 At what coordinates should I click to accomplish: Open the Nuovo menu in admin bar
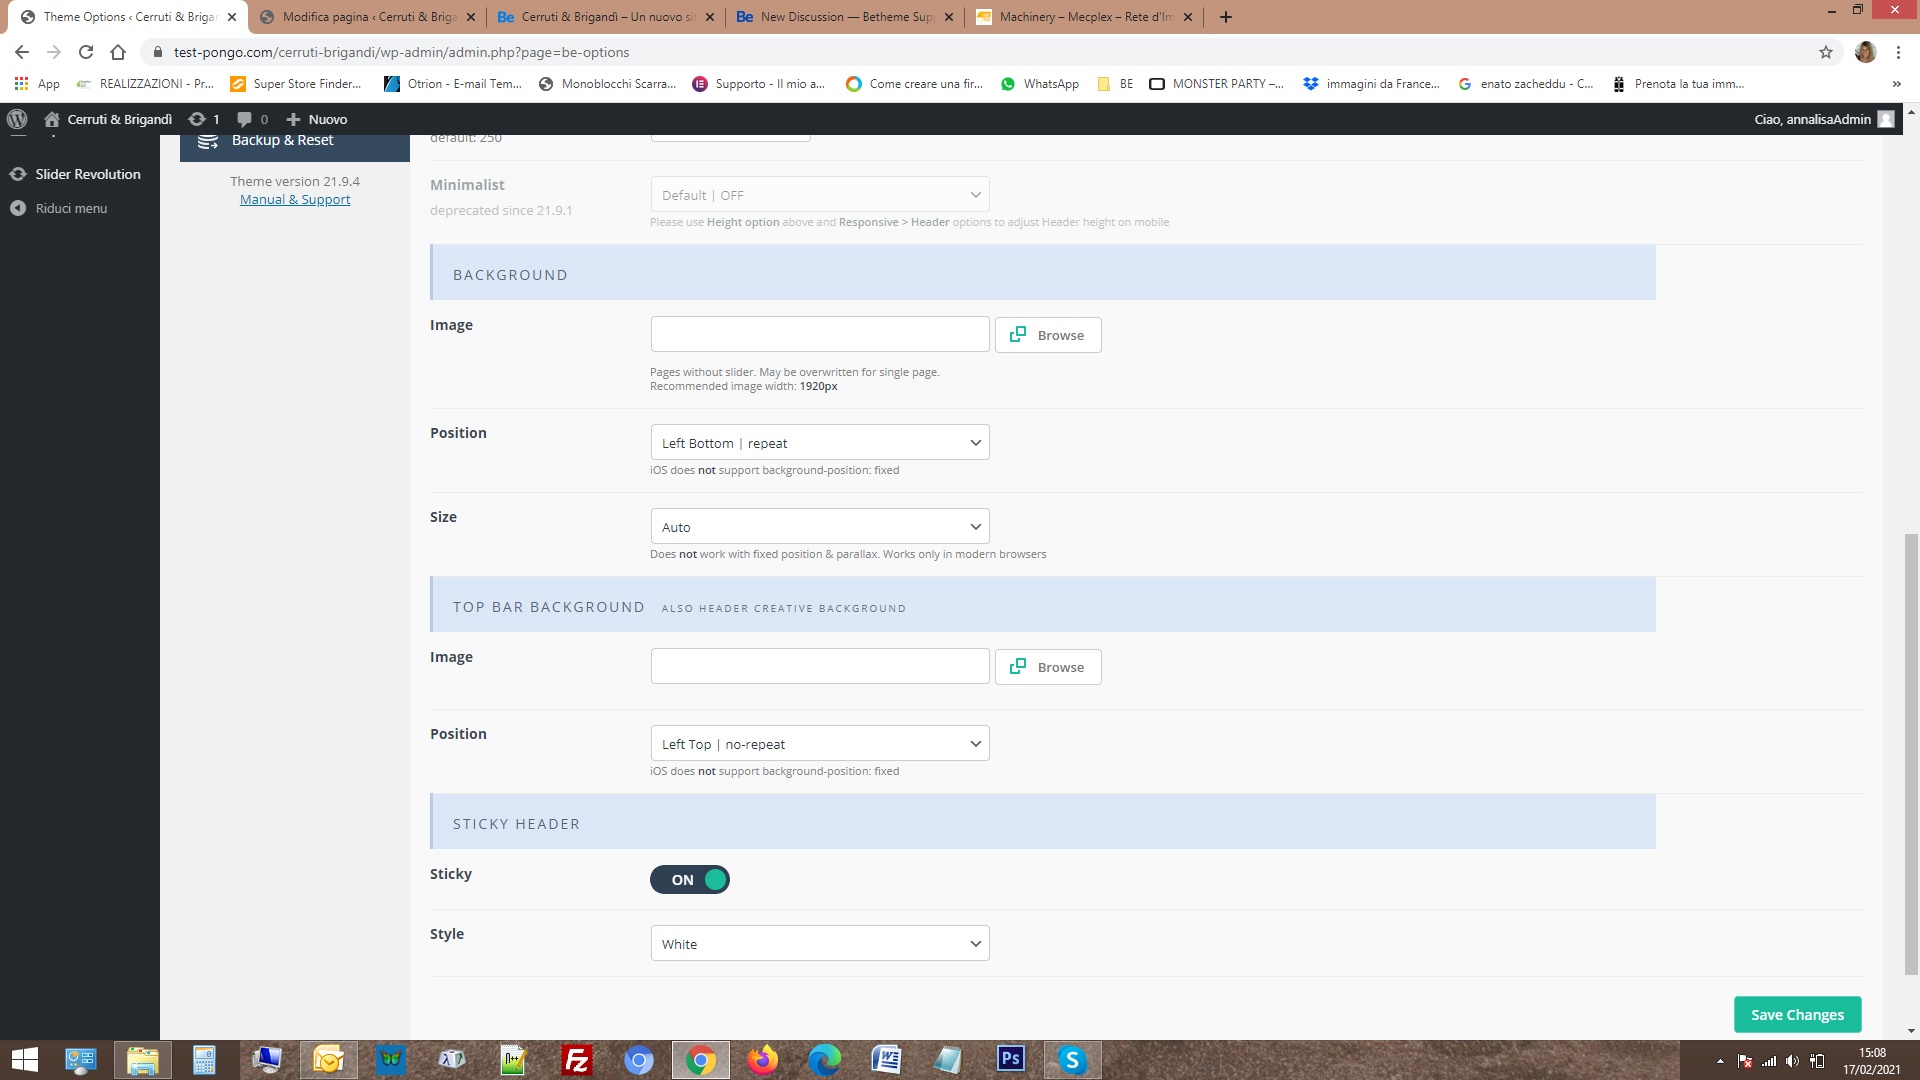(317, 119)
